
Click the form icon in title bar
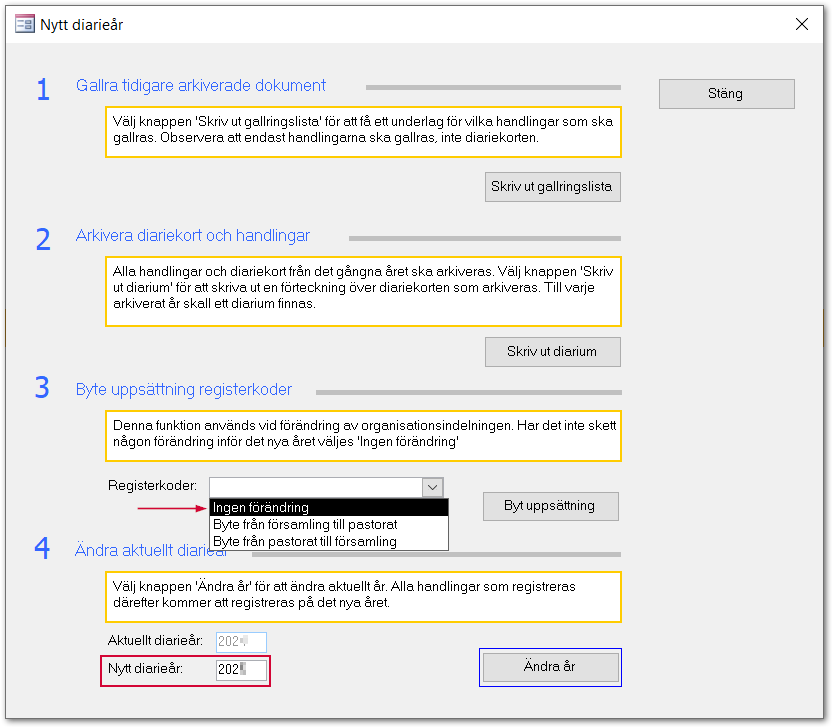click(x=24, y=24)
